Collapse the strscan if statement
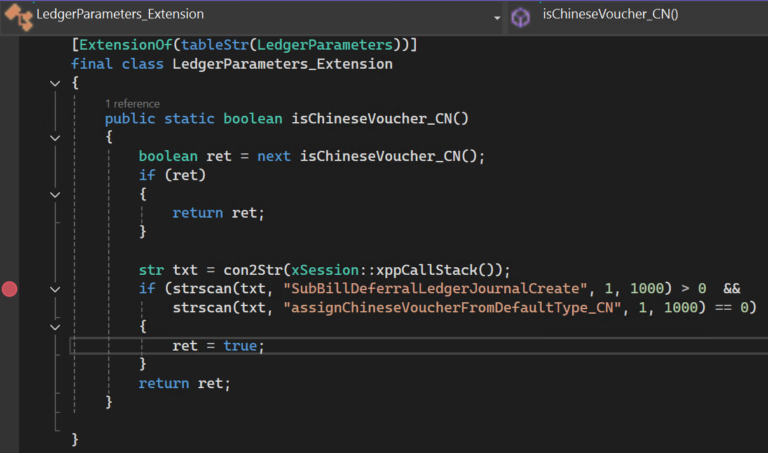The image size is (768, 453). tap(55, 289)
